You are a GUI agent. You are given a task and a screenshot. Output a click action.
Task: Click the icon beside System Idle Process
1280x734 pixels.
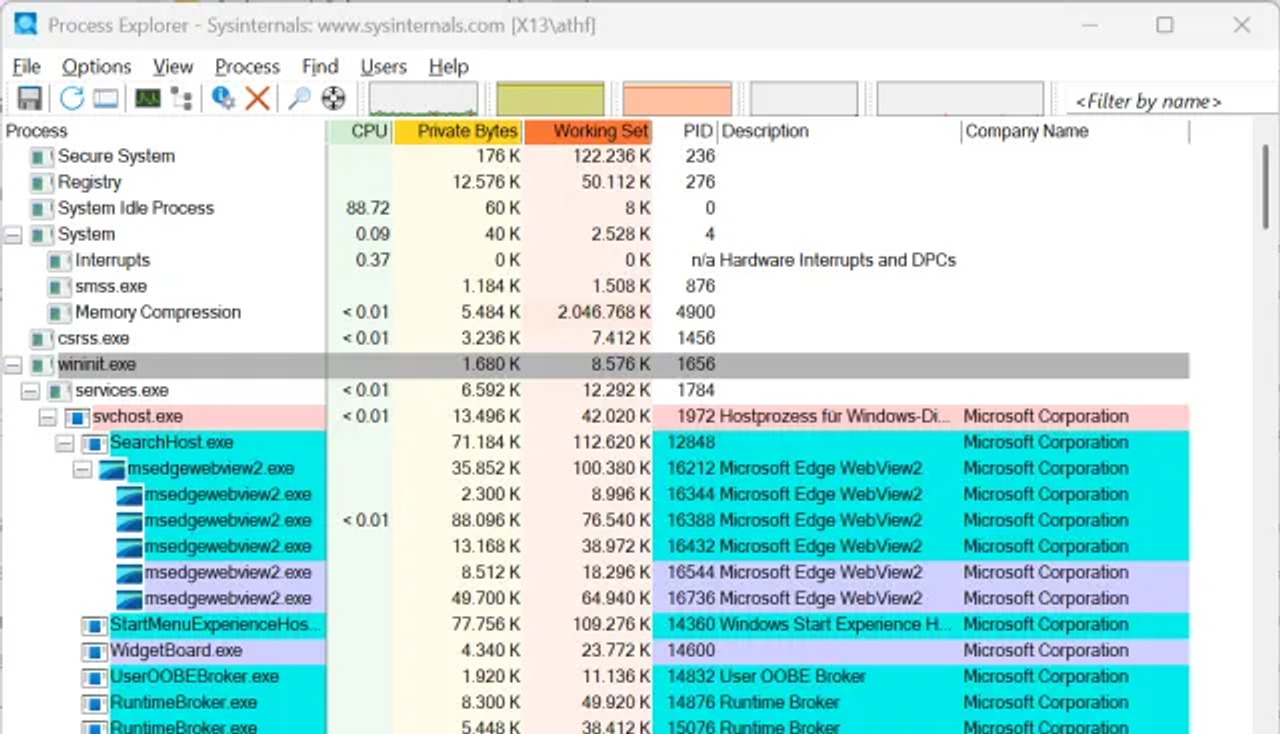41,209
